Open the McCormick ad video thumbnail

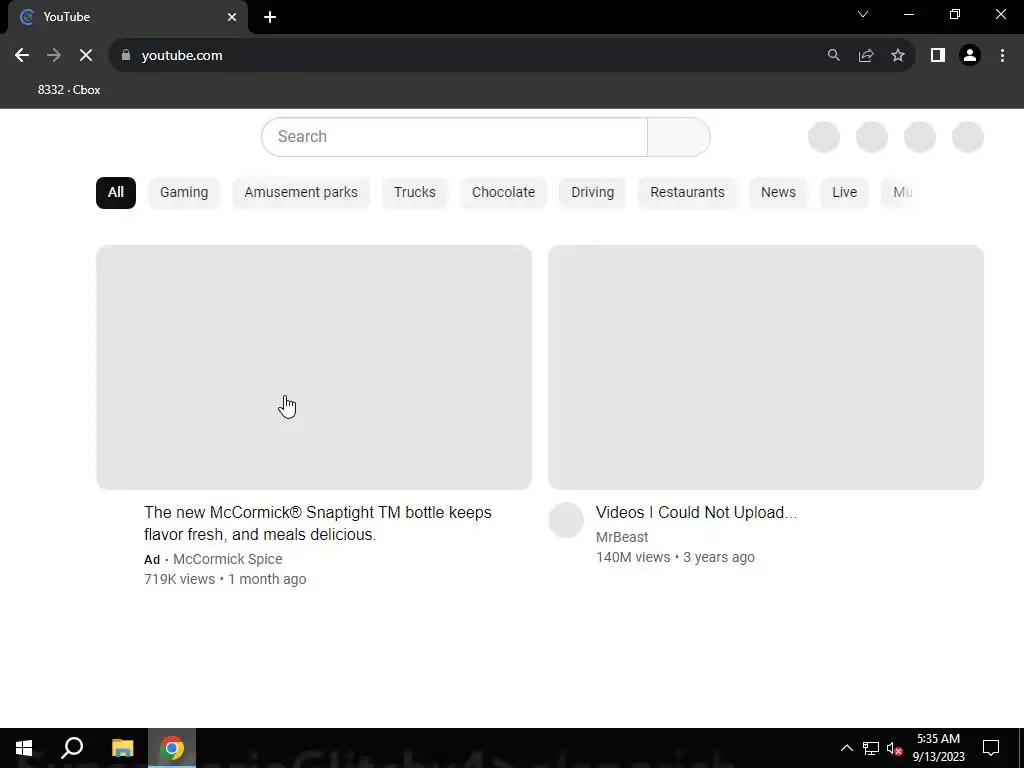[314, 368]
